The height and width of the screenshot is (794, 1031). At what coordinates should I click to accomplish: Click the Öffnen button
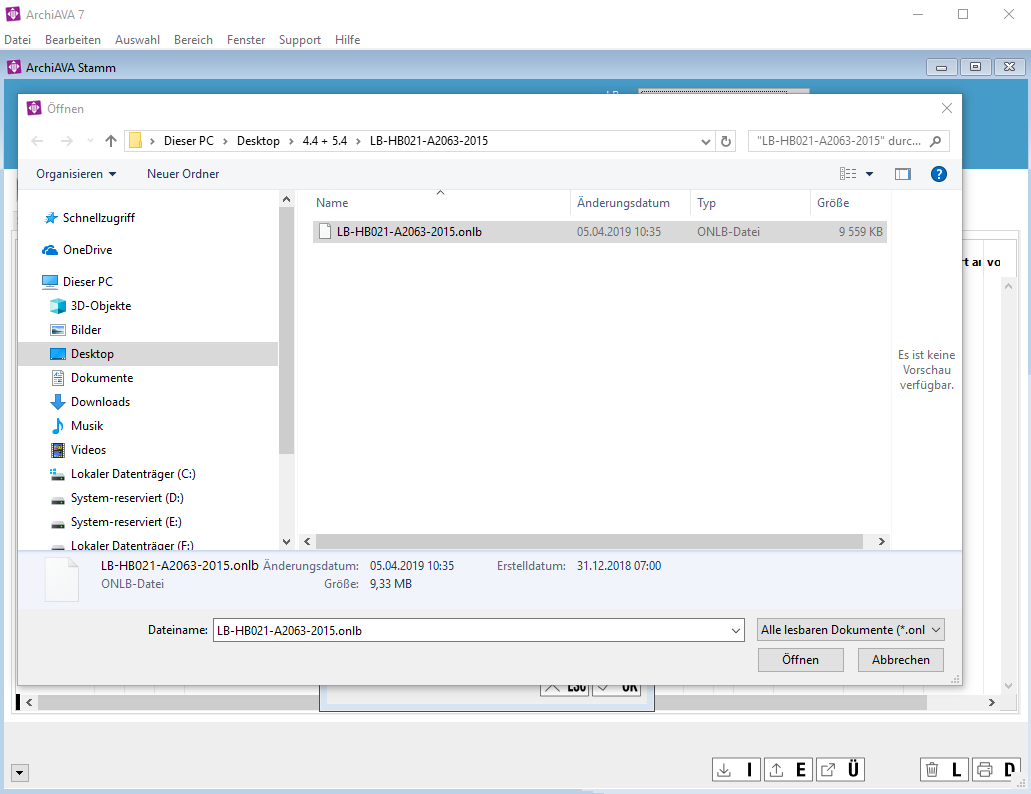pyautogui.click(x=800, y=660)
